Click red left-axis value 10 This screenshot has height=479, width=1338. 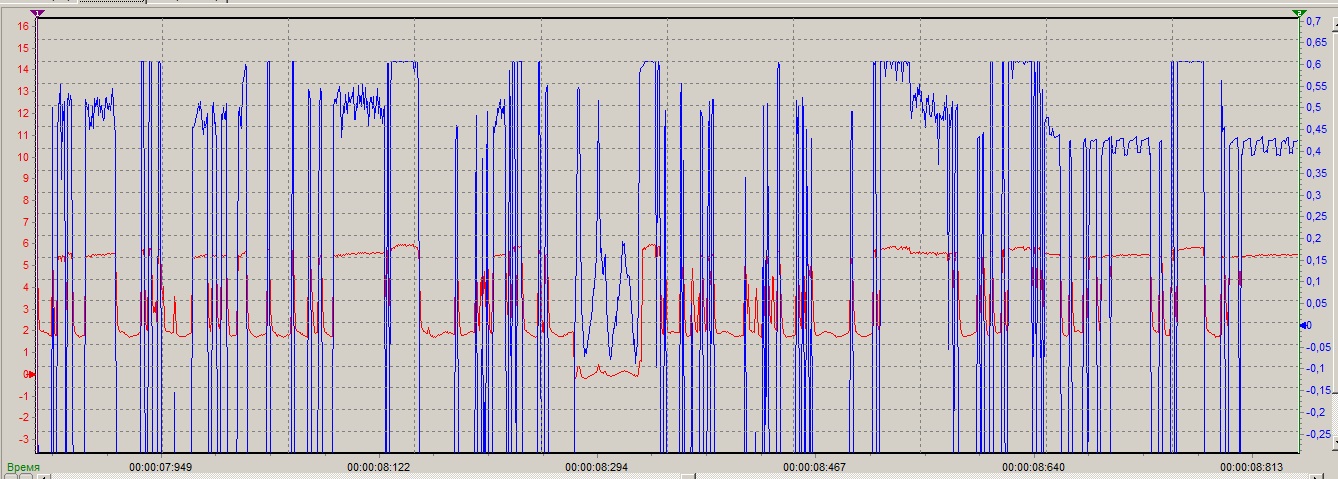[x=23, y=156]
